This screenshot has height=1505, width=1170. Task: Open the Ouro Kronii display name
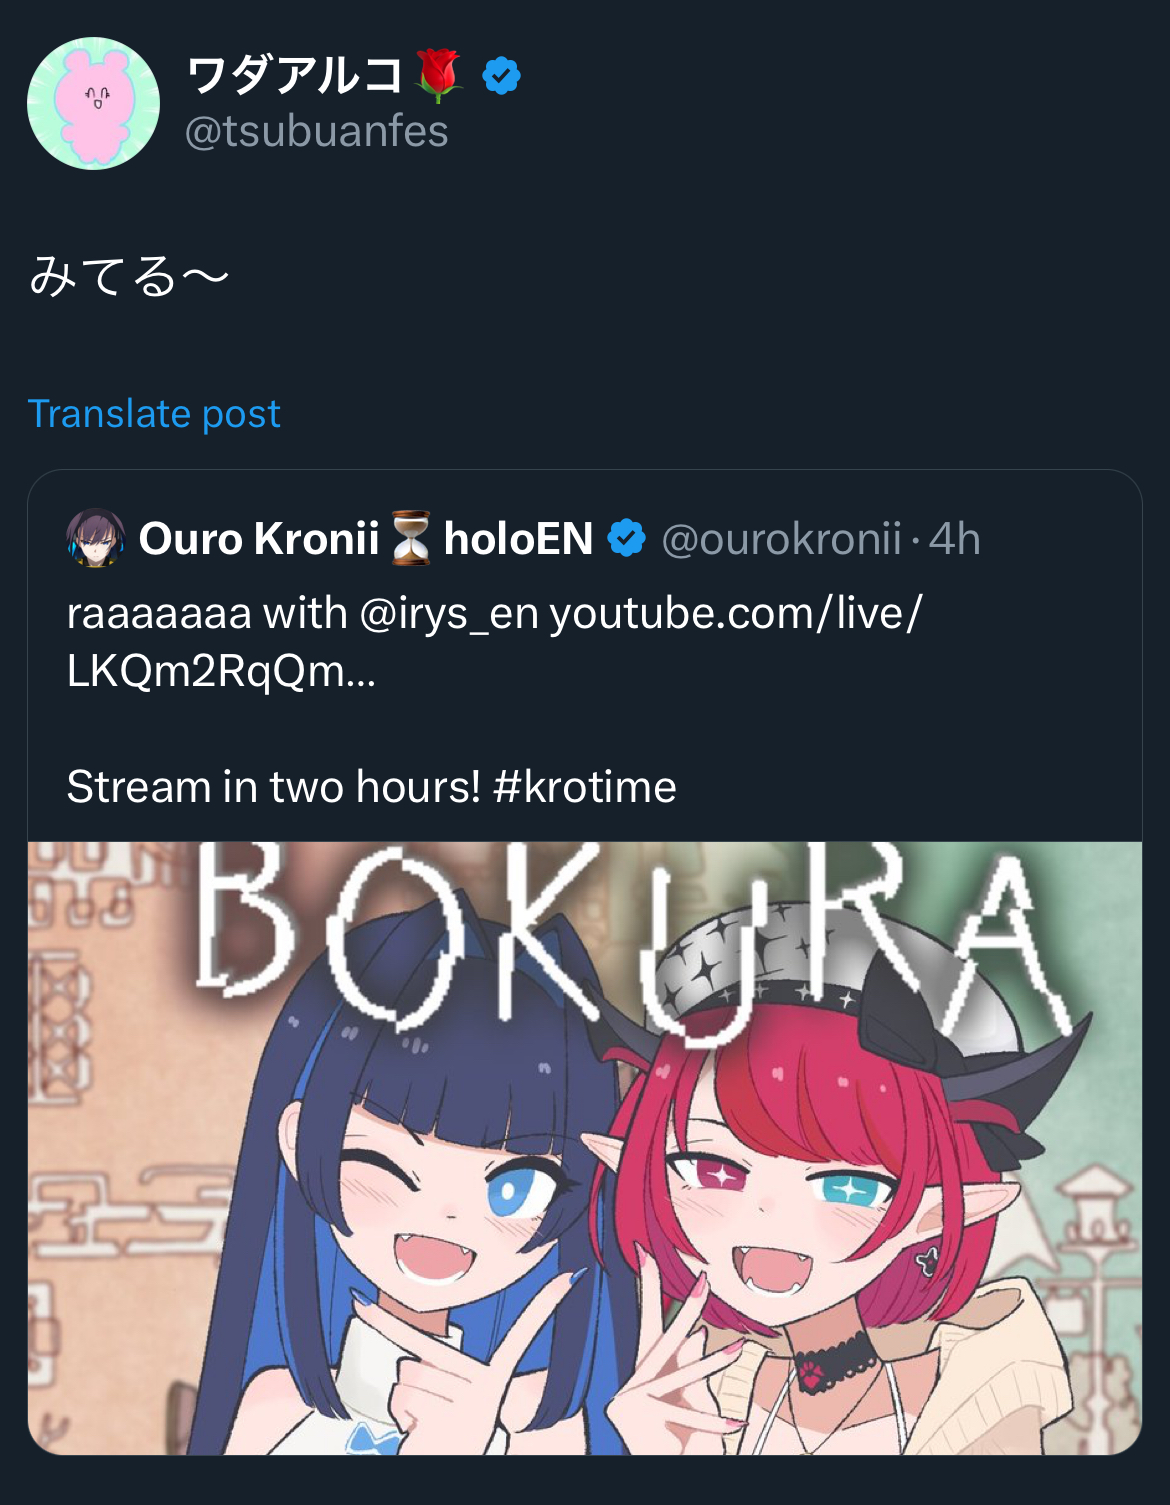[x=259, y=539]
